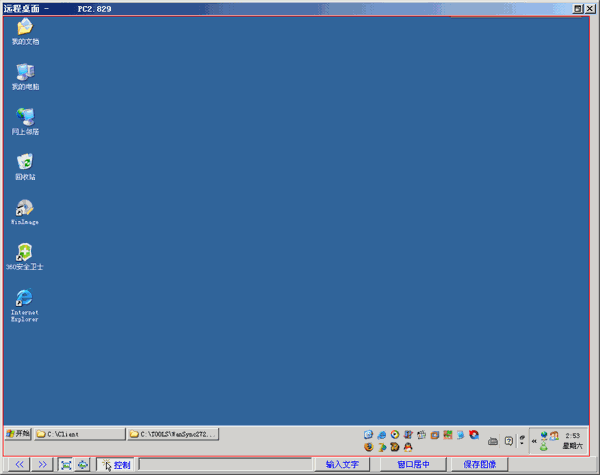Switch to the C:\TOOLS\WanSync taskbar window
Viewport: 600px width, 475px height.
tap(173, 434)
